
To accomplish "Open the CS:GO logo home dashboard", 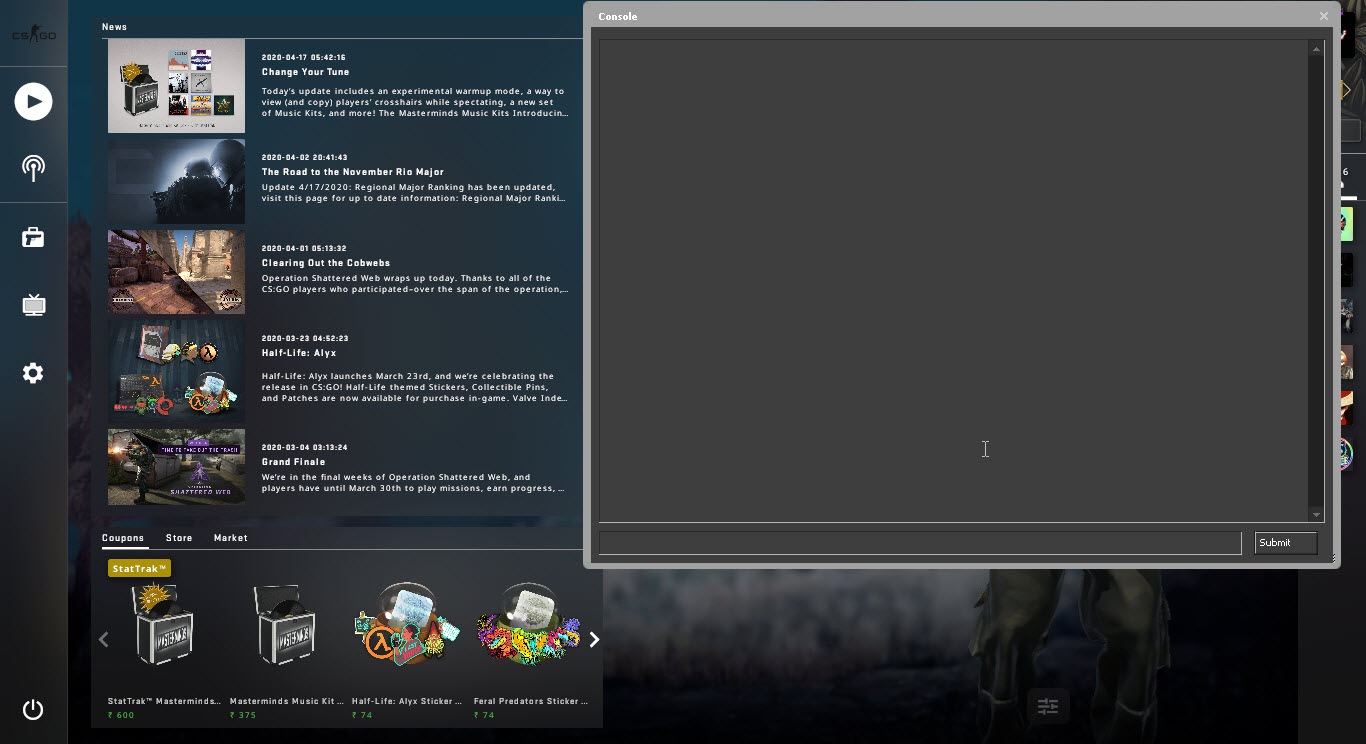I will (x=33, y=35).
